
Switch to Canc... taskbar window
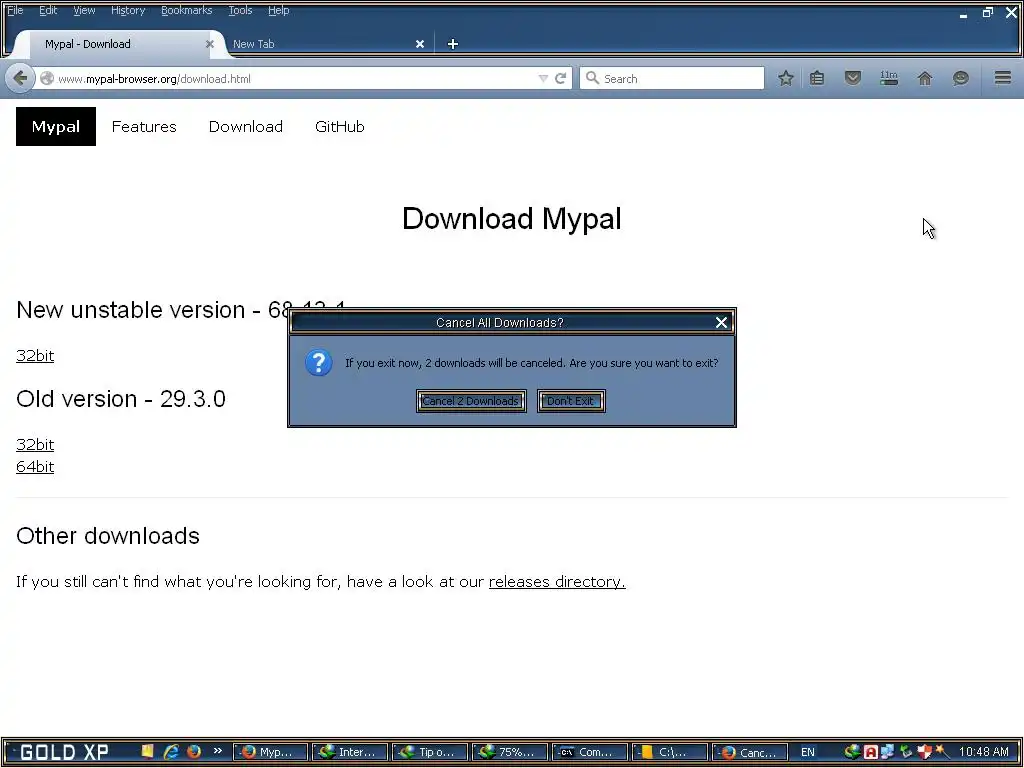coord(749,752)
